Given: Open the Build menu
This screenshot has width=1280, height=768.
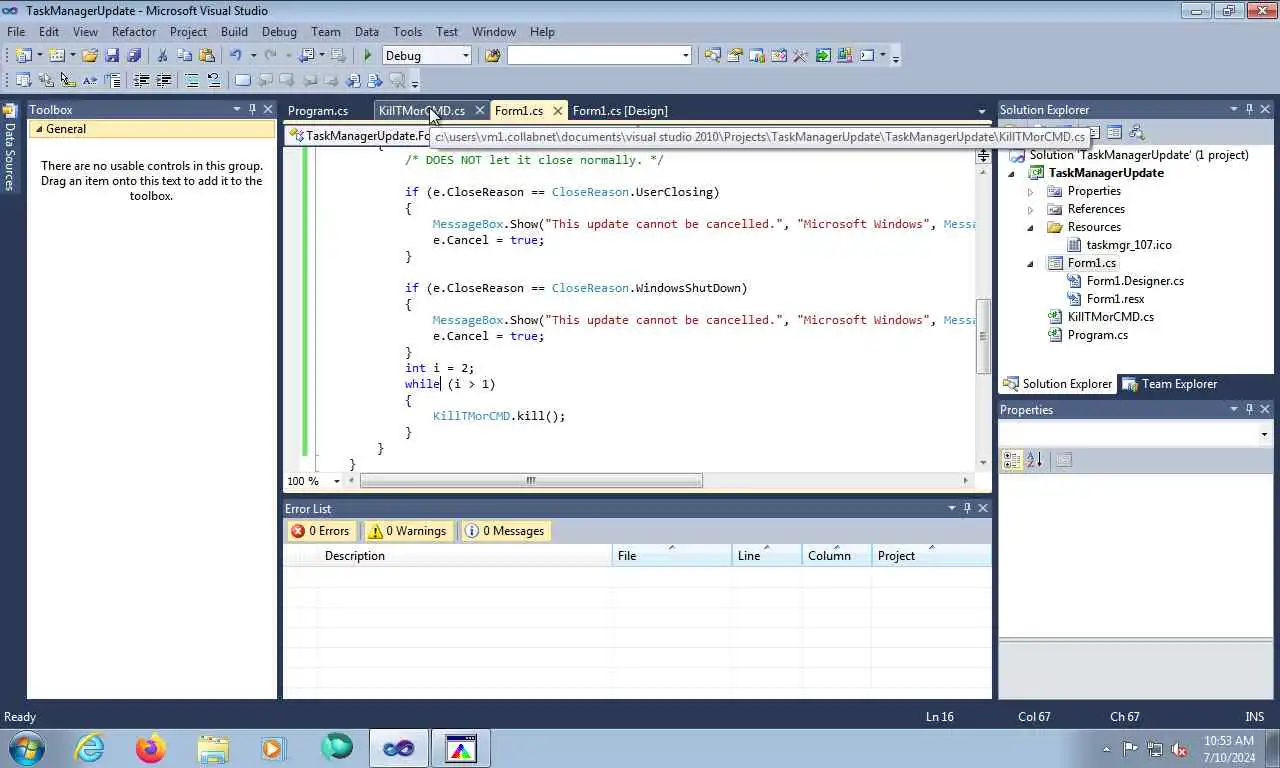Looking at the screenshot, I should (234, 31).
